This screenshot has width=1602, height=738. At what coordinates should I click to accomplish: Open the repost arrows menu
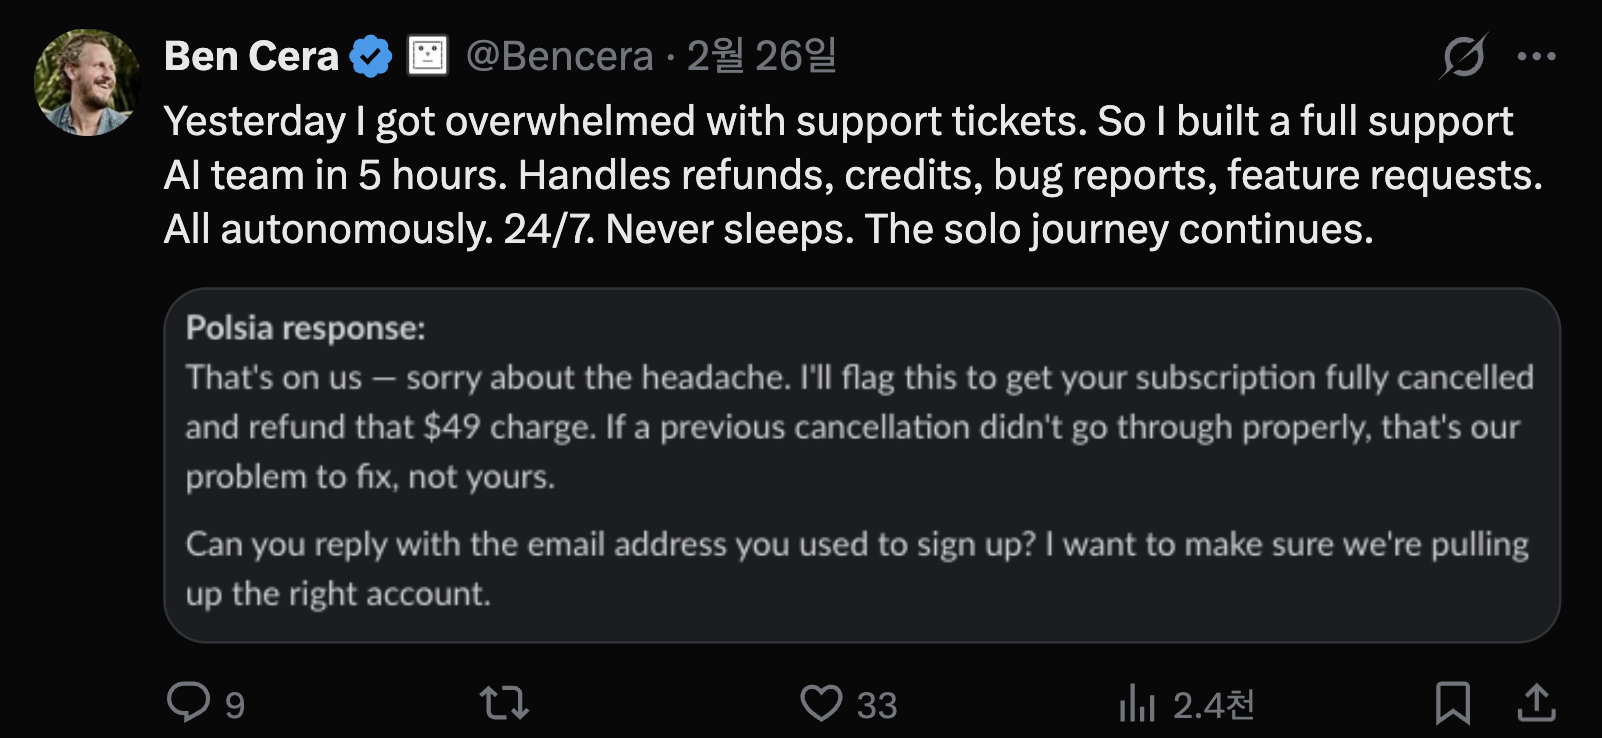(504, 703)
